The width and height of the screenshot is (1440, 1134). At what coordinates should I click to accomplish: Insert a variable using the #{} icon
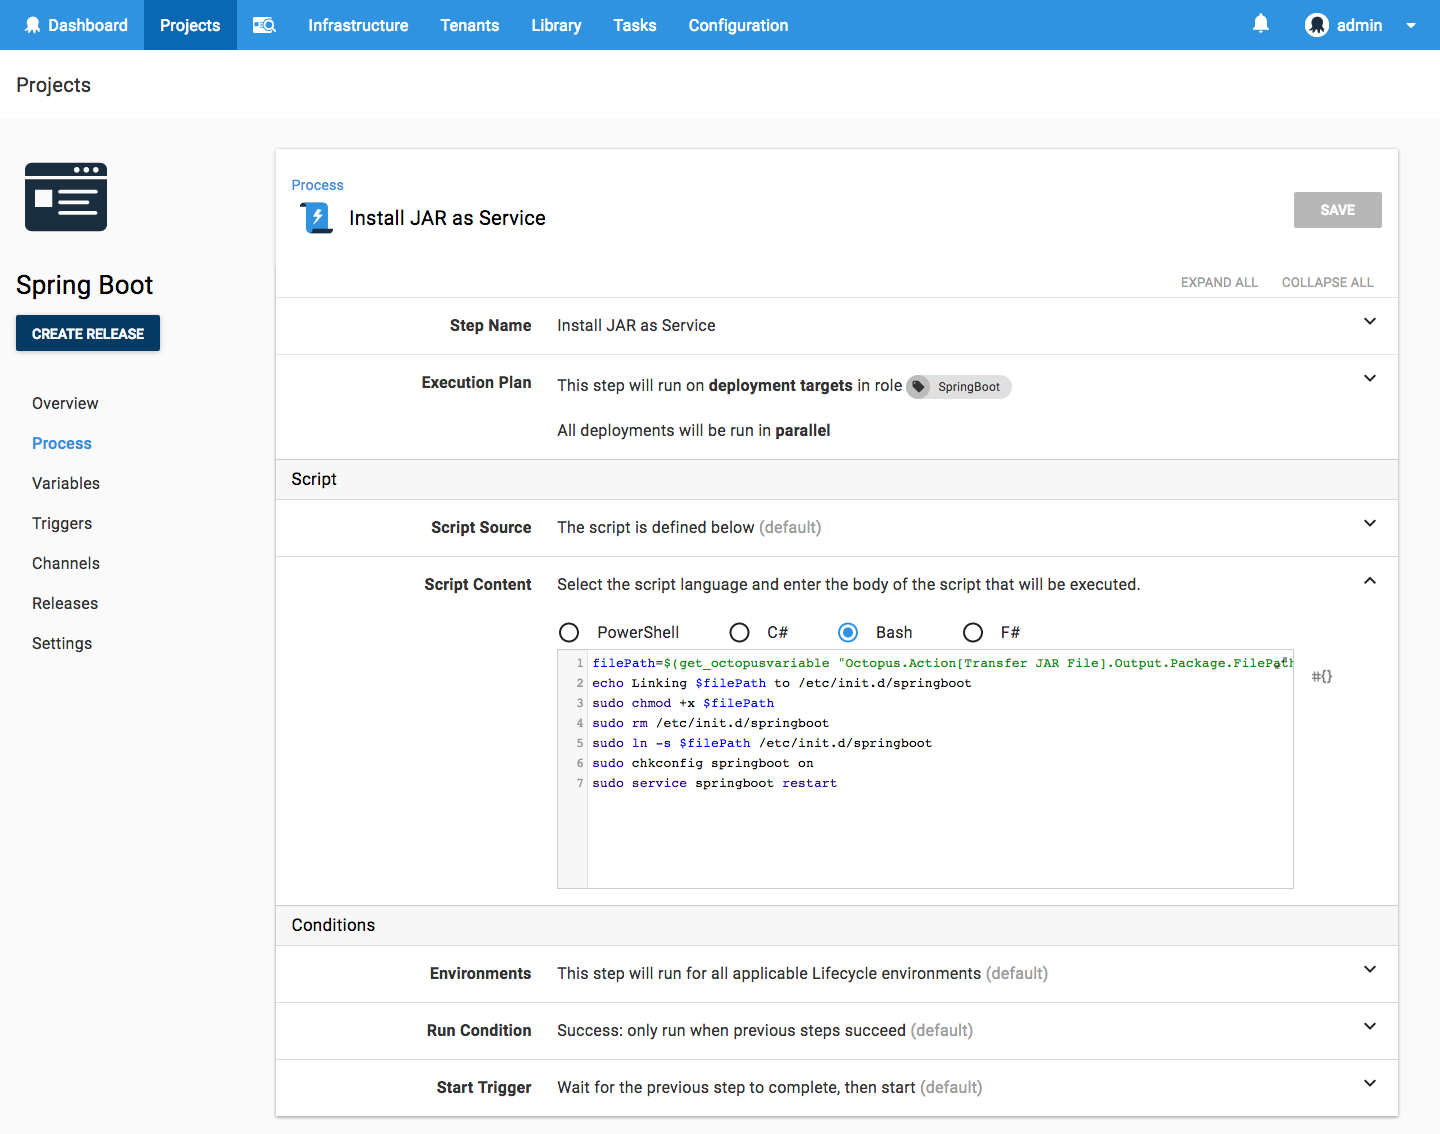pos(1321,676)
